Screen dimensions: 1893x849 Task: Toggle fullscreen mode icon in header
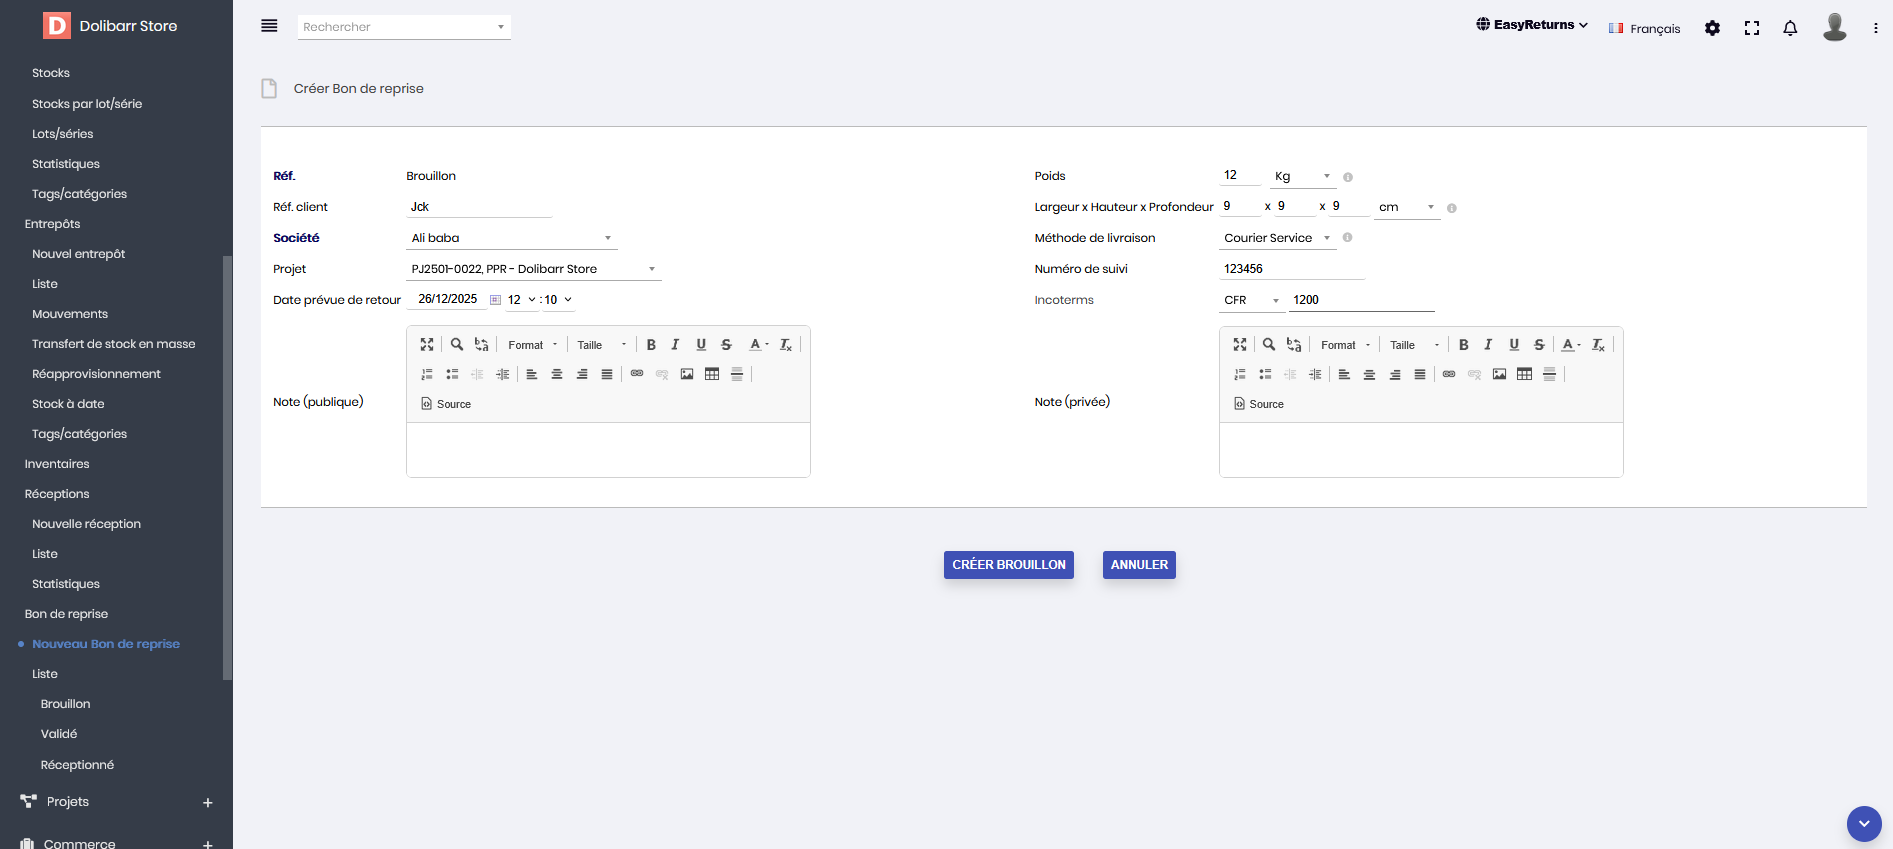[x=1752, y=28]
